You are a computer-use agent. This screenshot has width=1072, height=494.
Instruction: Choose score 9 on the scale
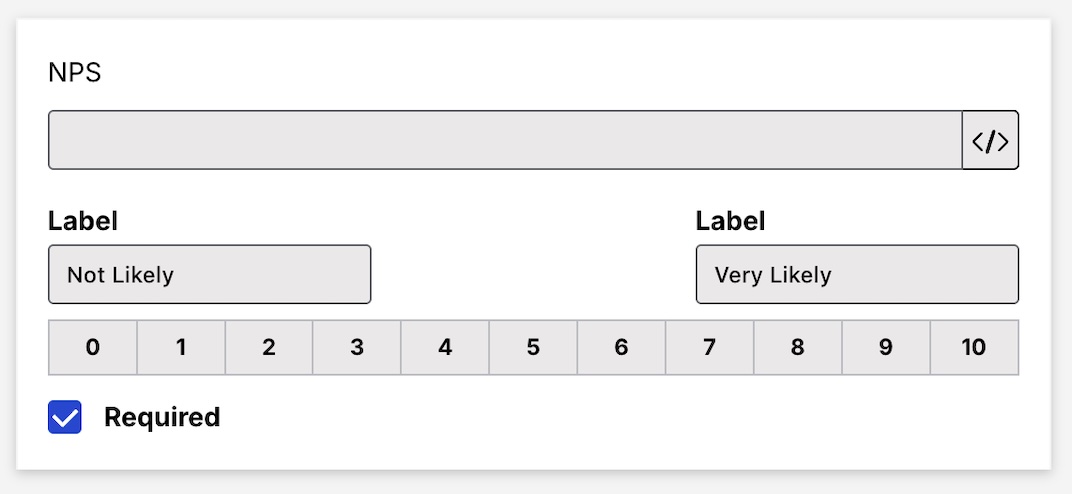click(885, 348)
